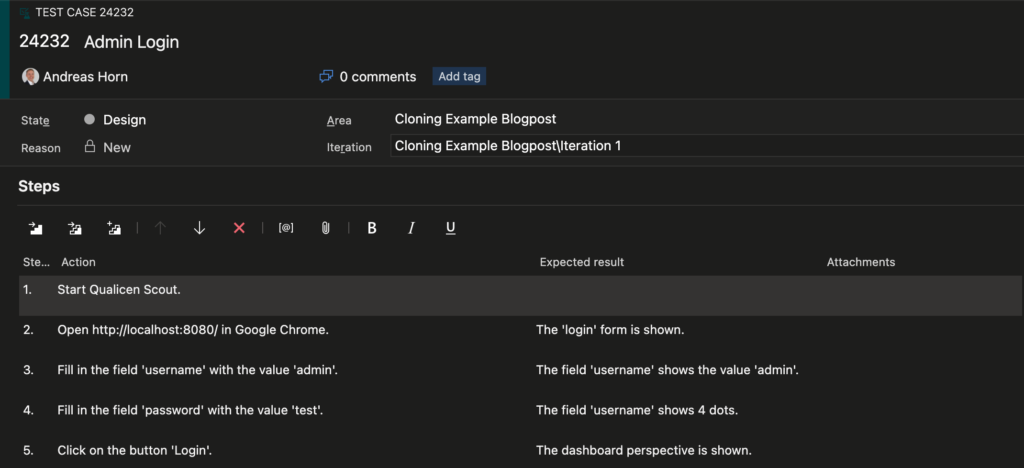Open the State field showing Design
Image resolution: width=1024 pixels, height=468 pixels.
coord(124,120)
